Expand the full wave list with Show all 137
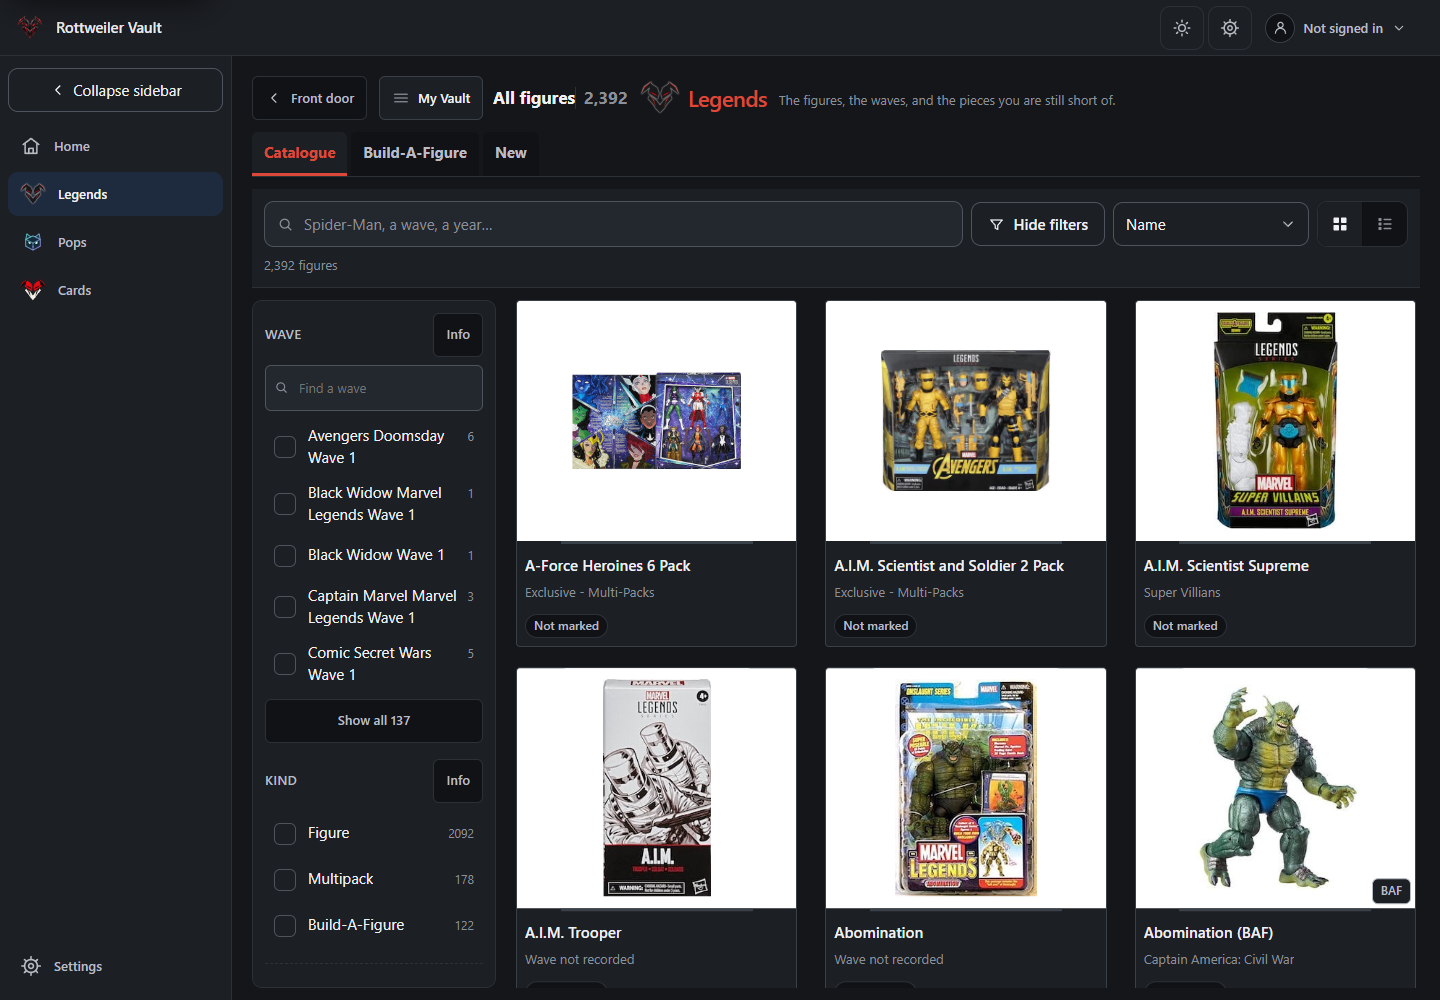 click(374, 721)
